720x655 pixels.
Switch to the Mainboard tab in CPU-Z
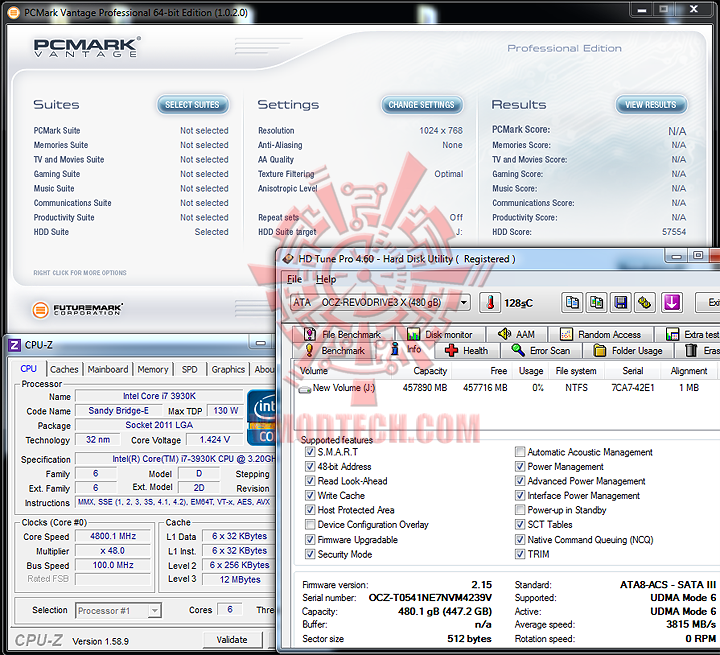tap(108, 369)
